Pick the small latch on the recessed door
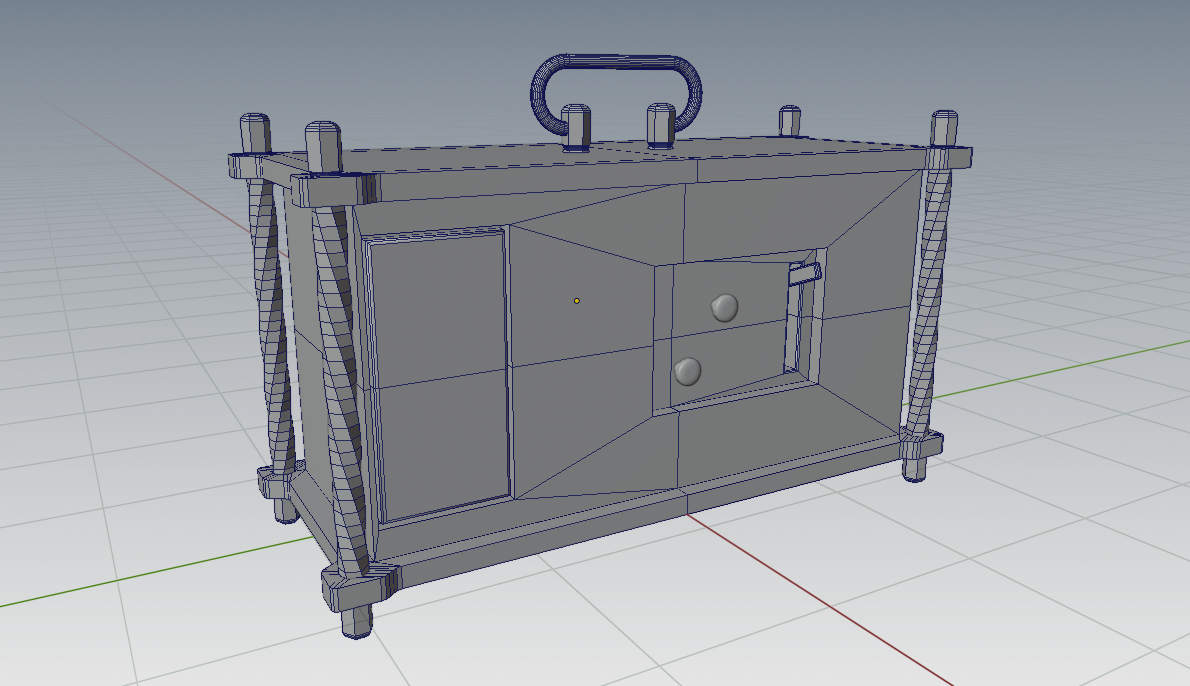 tap(804, 272)
